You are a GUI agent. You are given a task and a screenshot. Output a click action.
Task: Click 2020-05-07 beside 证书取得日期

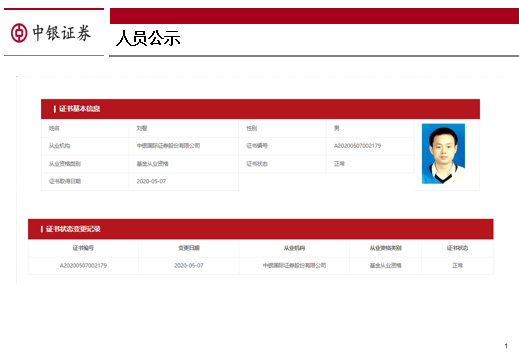pos(151,181)
